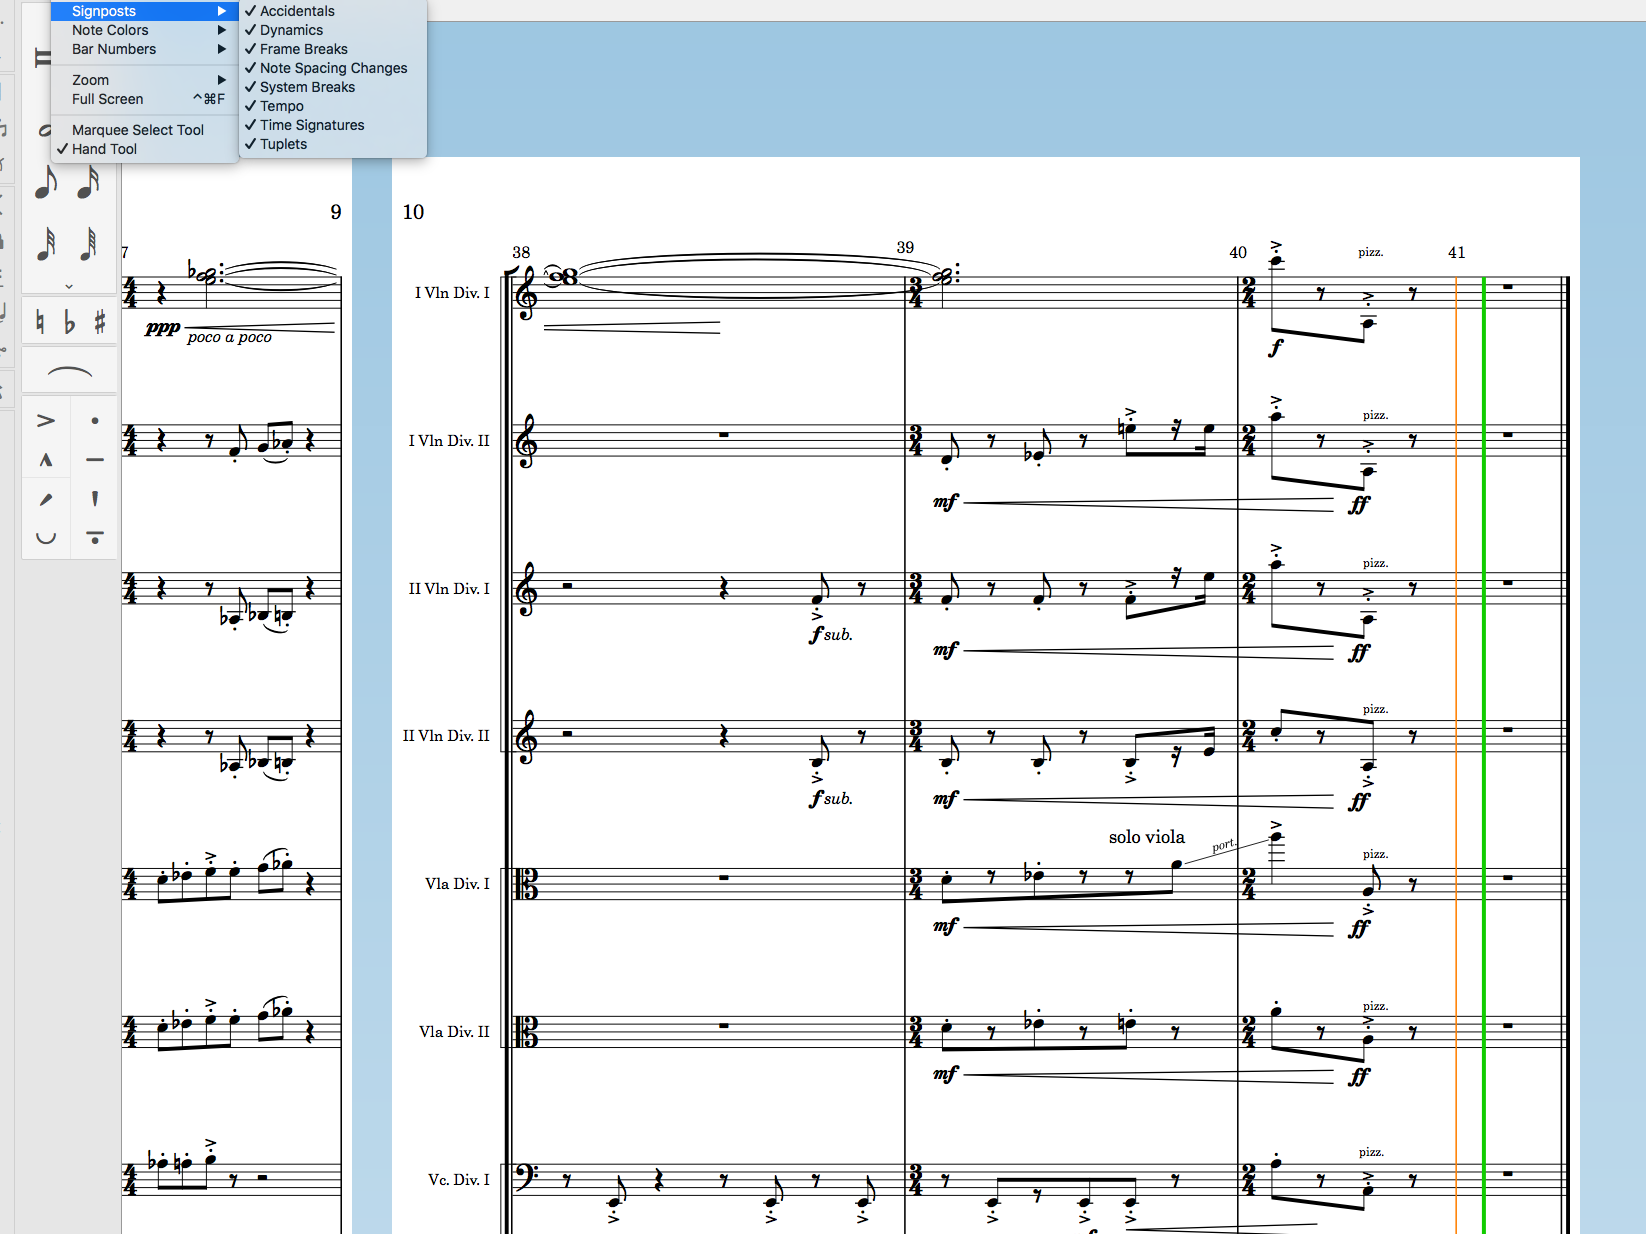Screen dimensions: 1646x1234
Task: Select the 'I Vln Div. I' staff label
Action: point(452,293)
